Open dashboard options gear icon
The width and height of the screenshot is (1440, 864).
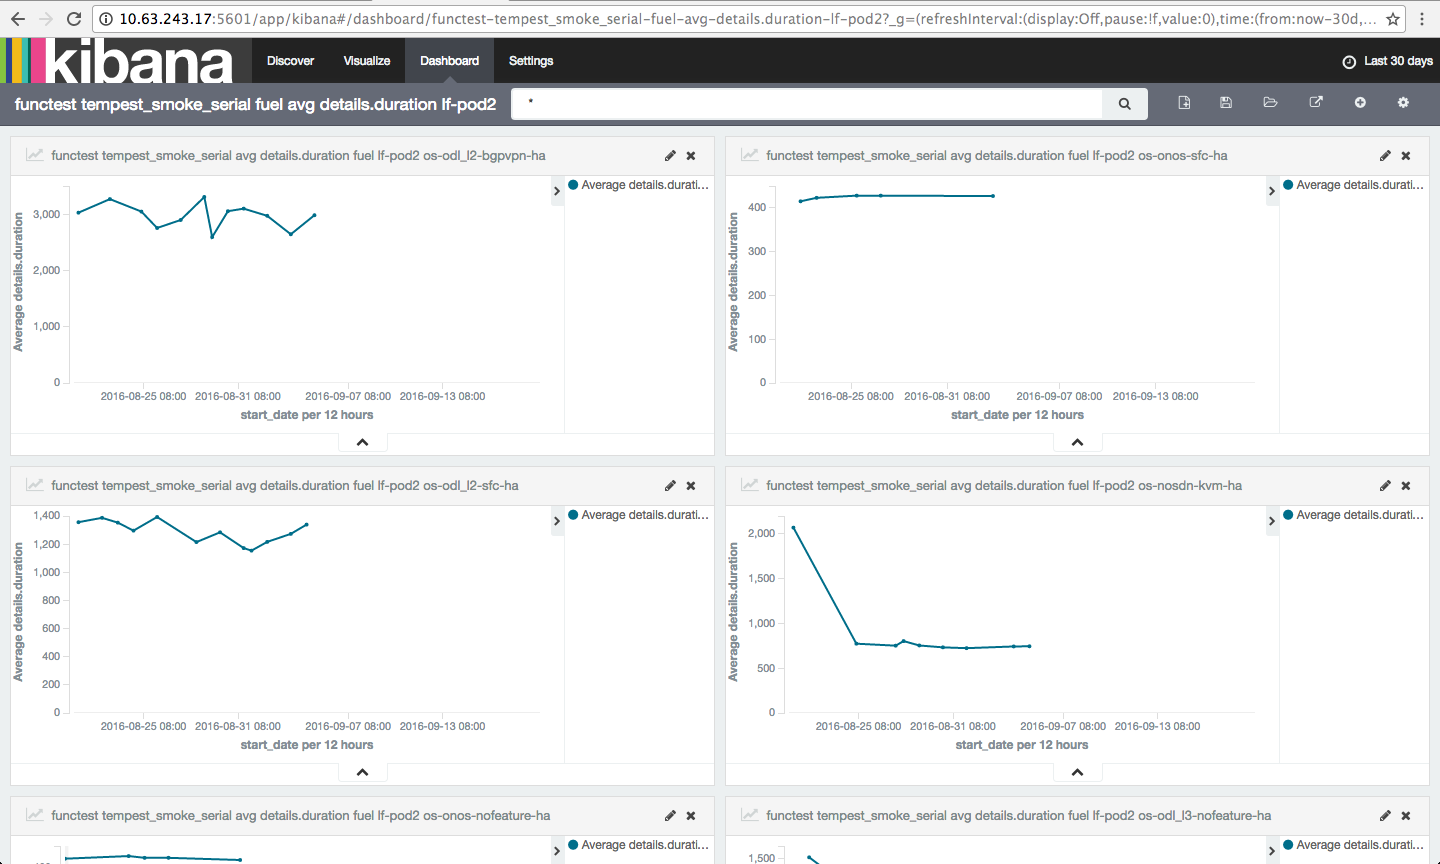(x=1403, y=103)
